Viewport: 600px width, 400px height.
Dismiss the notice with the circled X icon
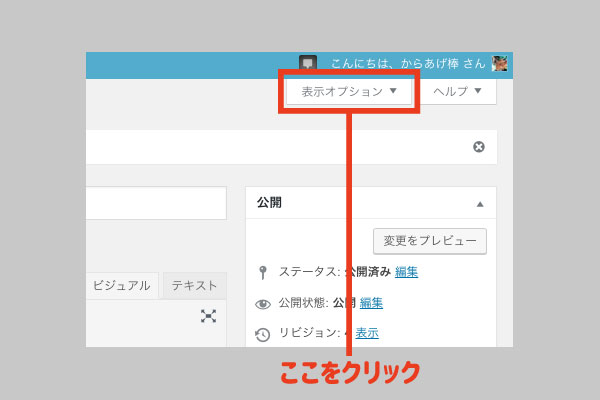tap(479, 147)
